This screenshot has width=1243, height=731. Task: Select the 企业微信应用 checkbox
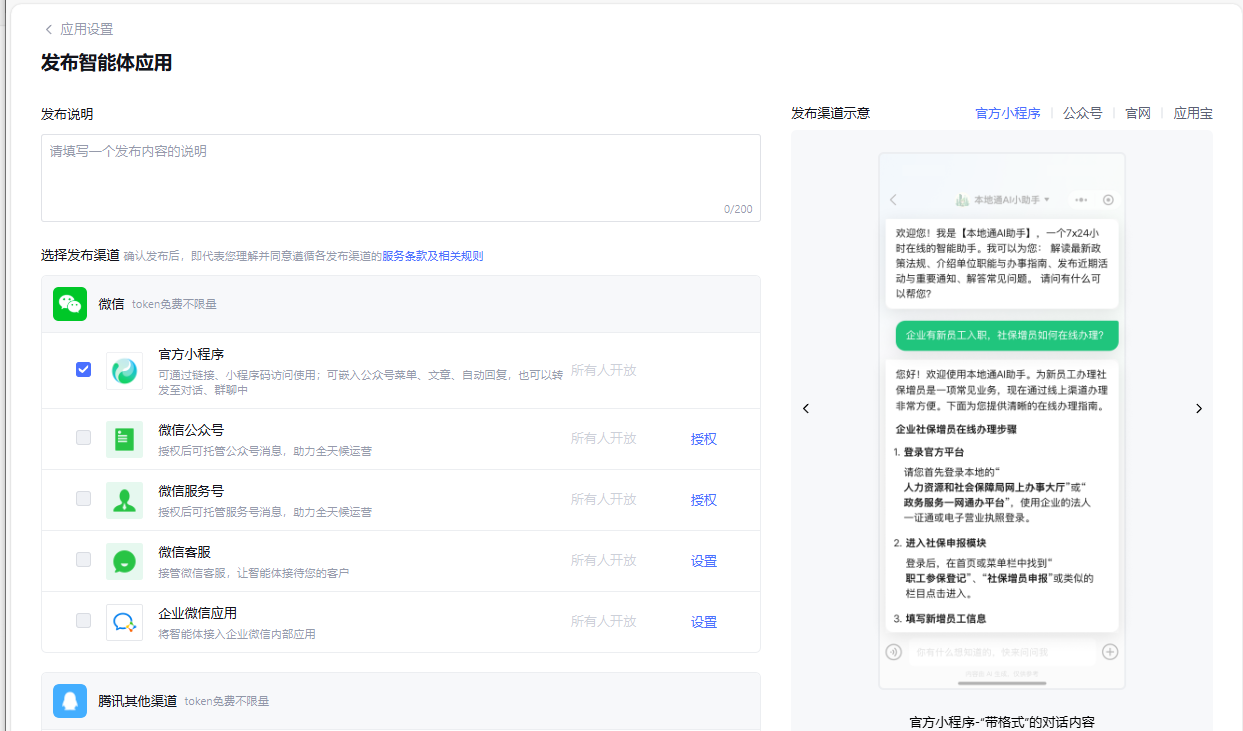(x=84, y=621)
